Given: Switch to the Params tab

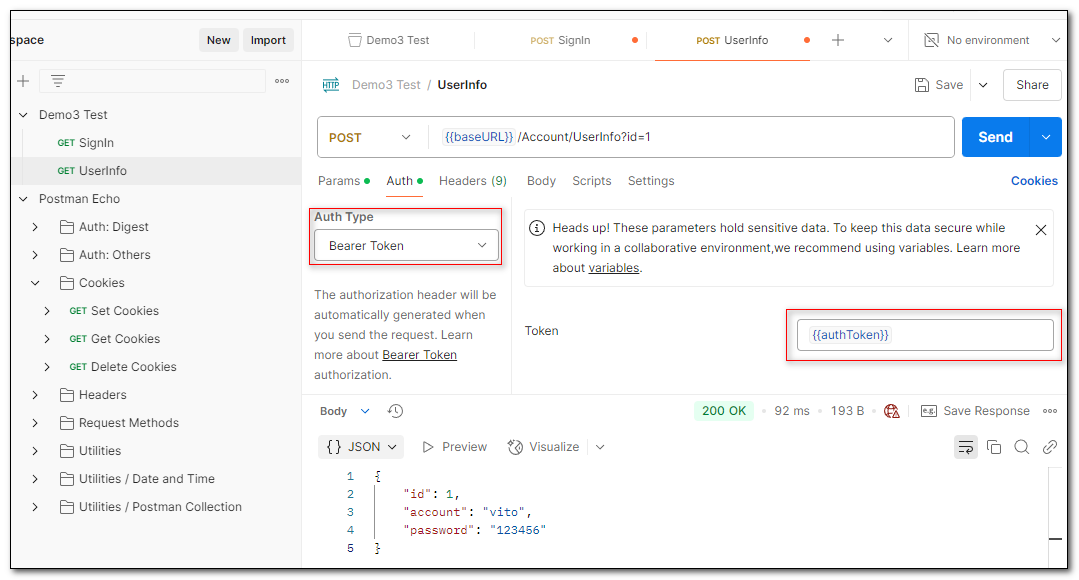Looking at the screenshot, I should pyautogui.click(x=343, y=181).
